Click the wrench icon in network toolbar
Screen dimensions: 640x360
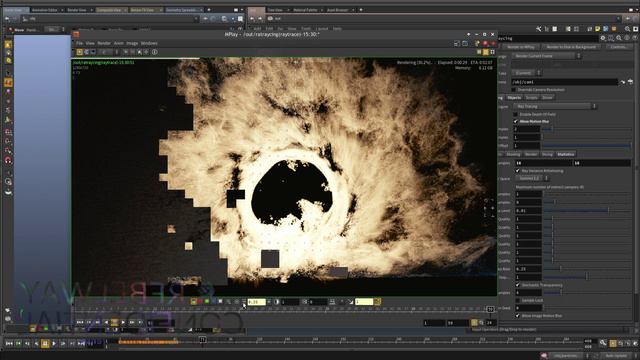pos(538,29)
